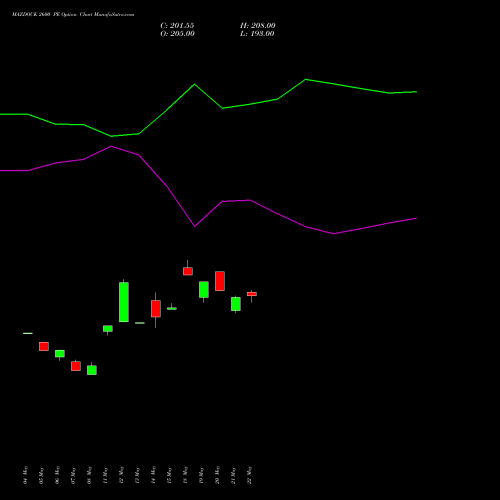This screenshot has width=500, height=500.
Task: Select the green 08 May candle
Action: point(92,369)
